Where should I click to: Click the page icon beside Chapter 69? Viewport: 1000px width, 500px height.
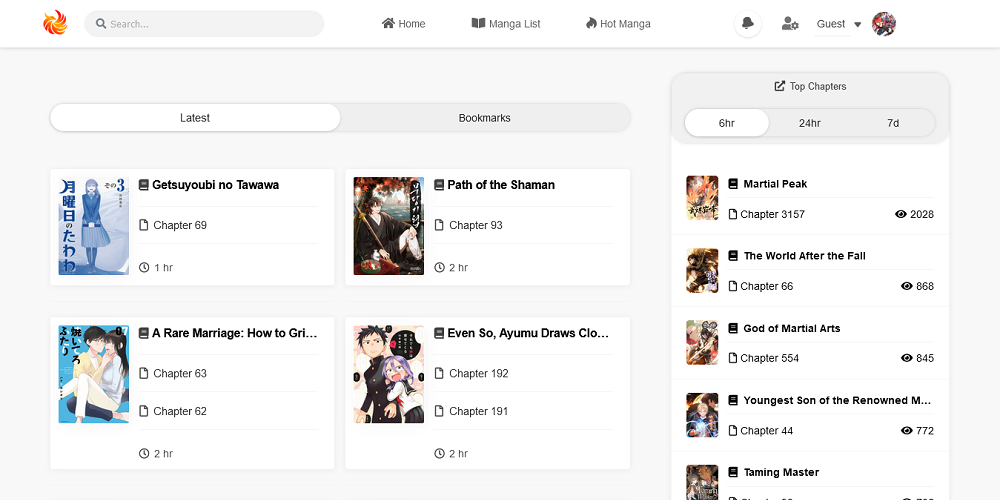click(x=143, y=224)
